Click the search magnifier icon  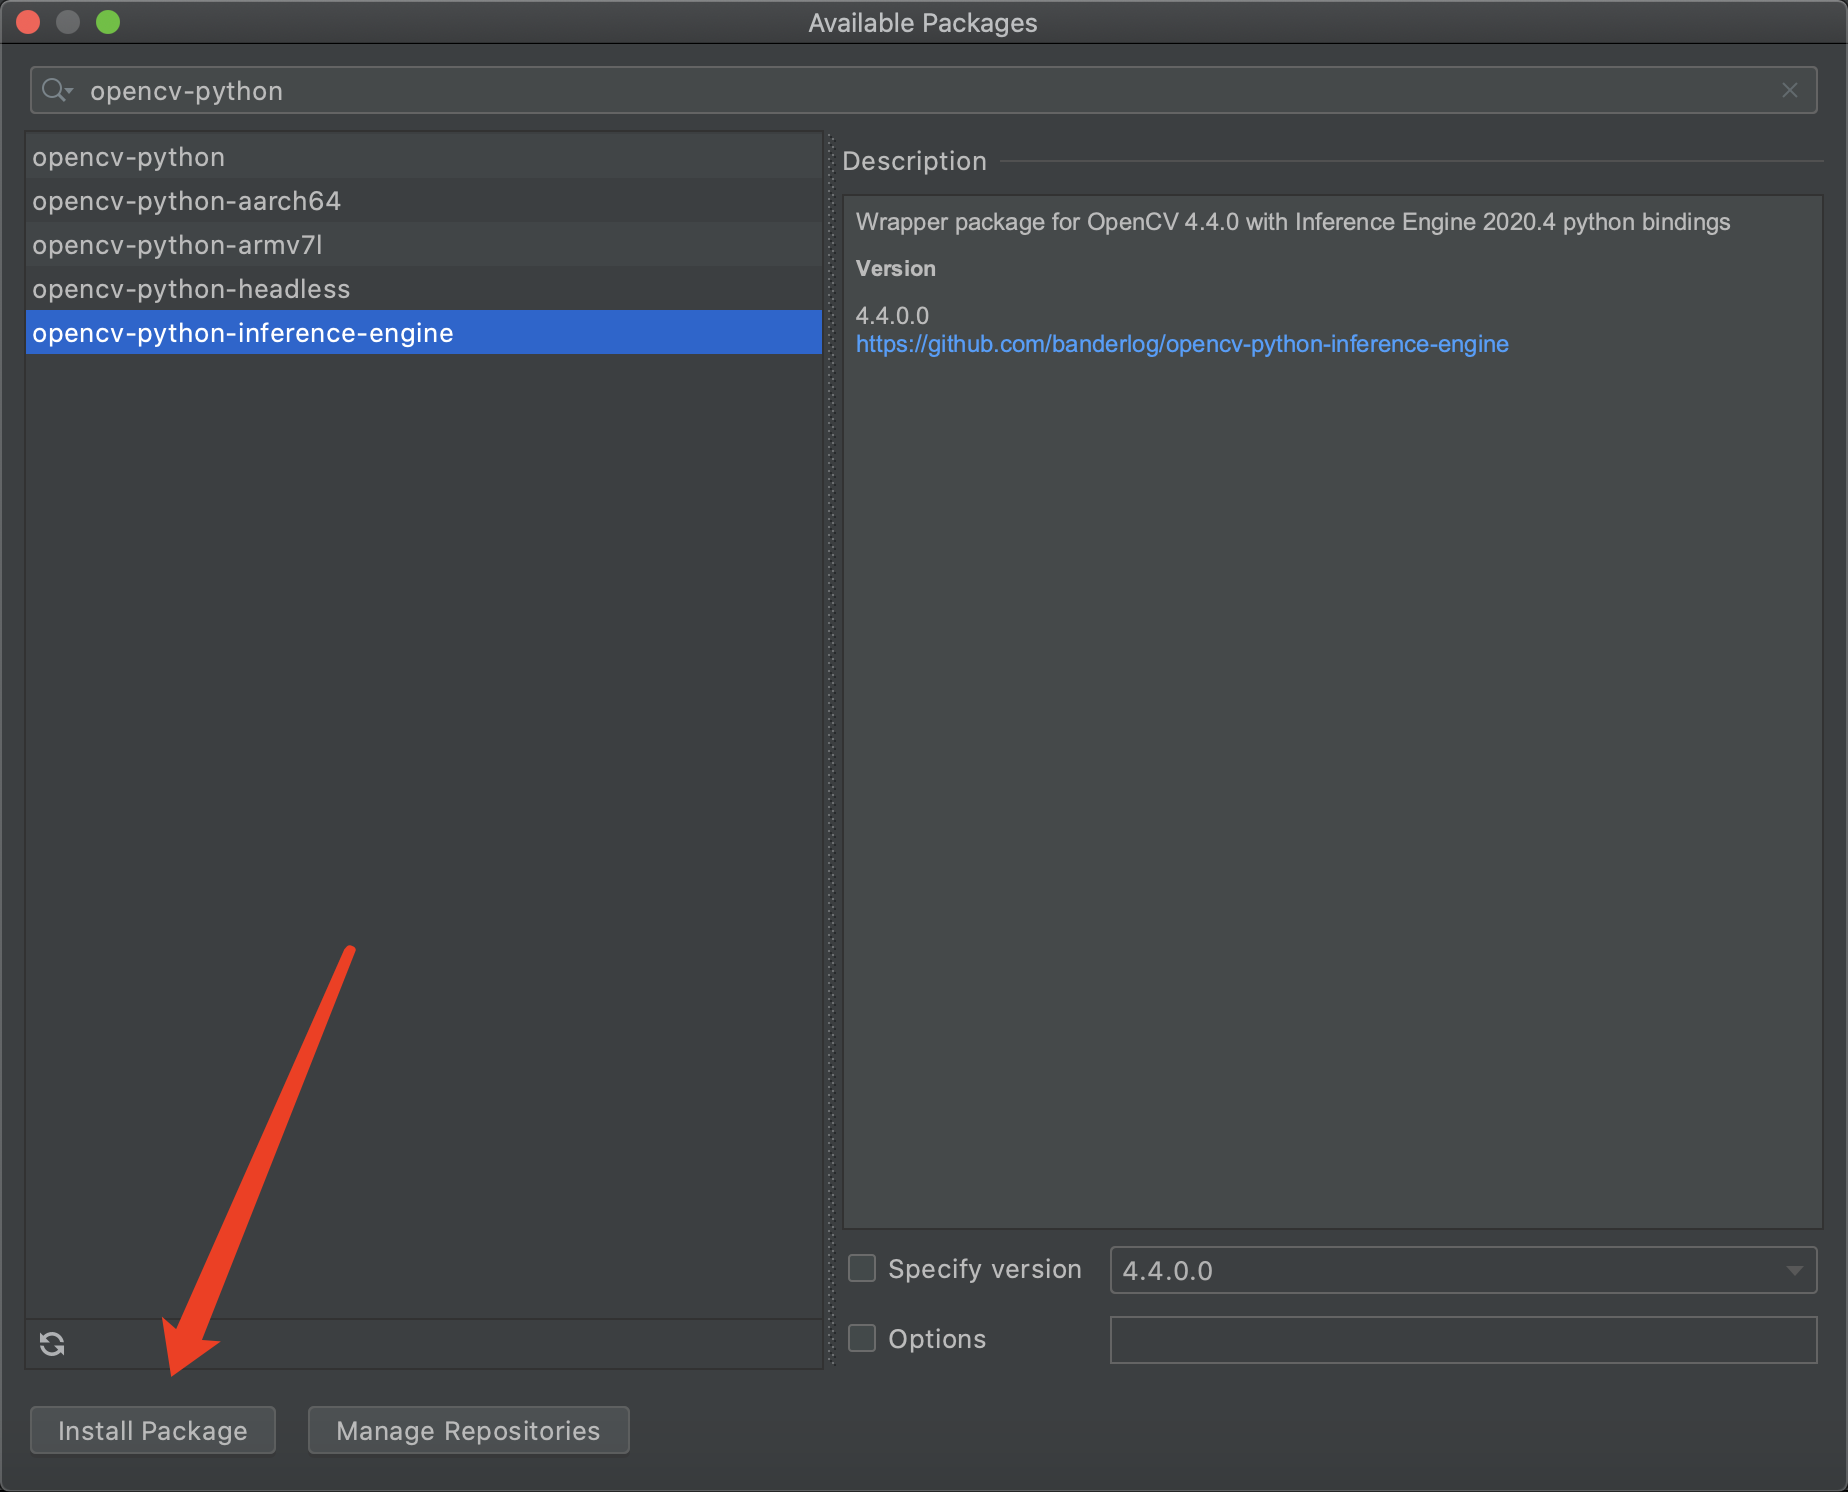tap(56, 91)
